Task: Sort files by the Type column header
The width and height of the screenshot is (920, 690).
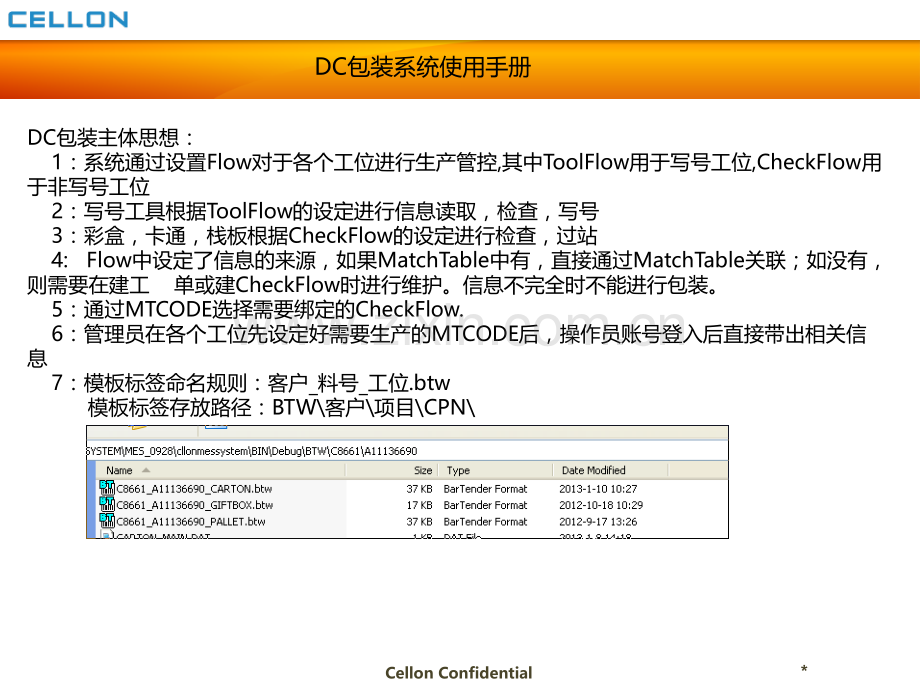Action: tap(458, 470)
